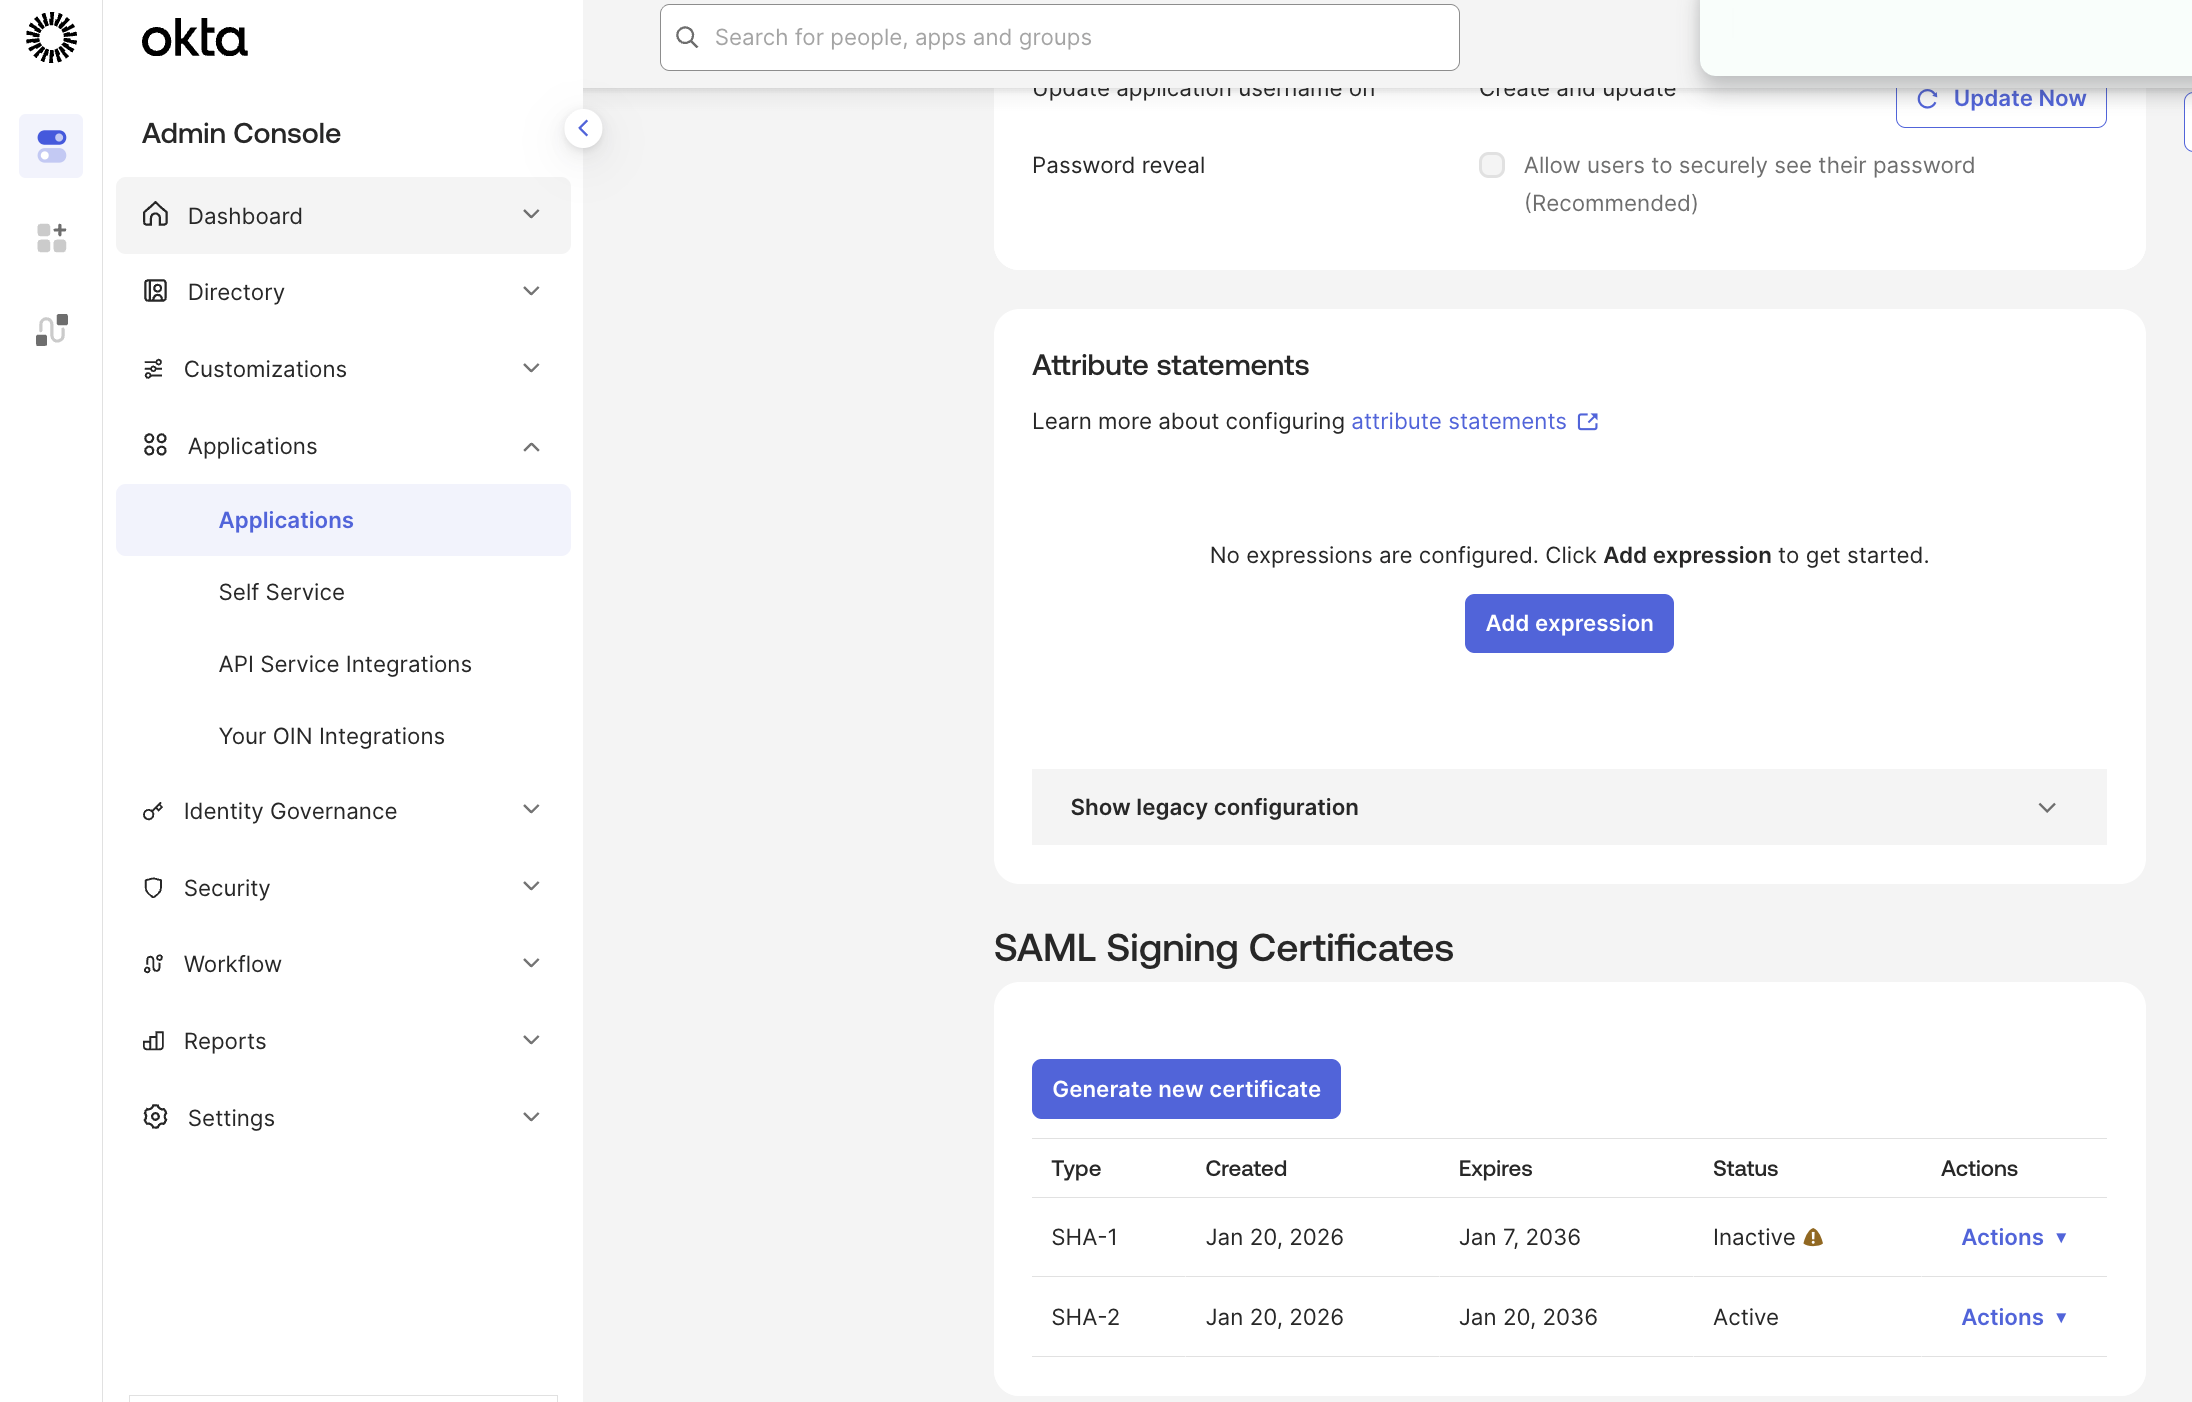Click the Jan 7, 2036 expiry cell
The height and width of the screenshot is (1402, 2192).
tap(1519, 1238)
